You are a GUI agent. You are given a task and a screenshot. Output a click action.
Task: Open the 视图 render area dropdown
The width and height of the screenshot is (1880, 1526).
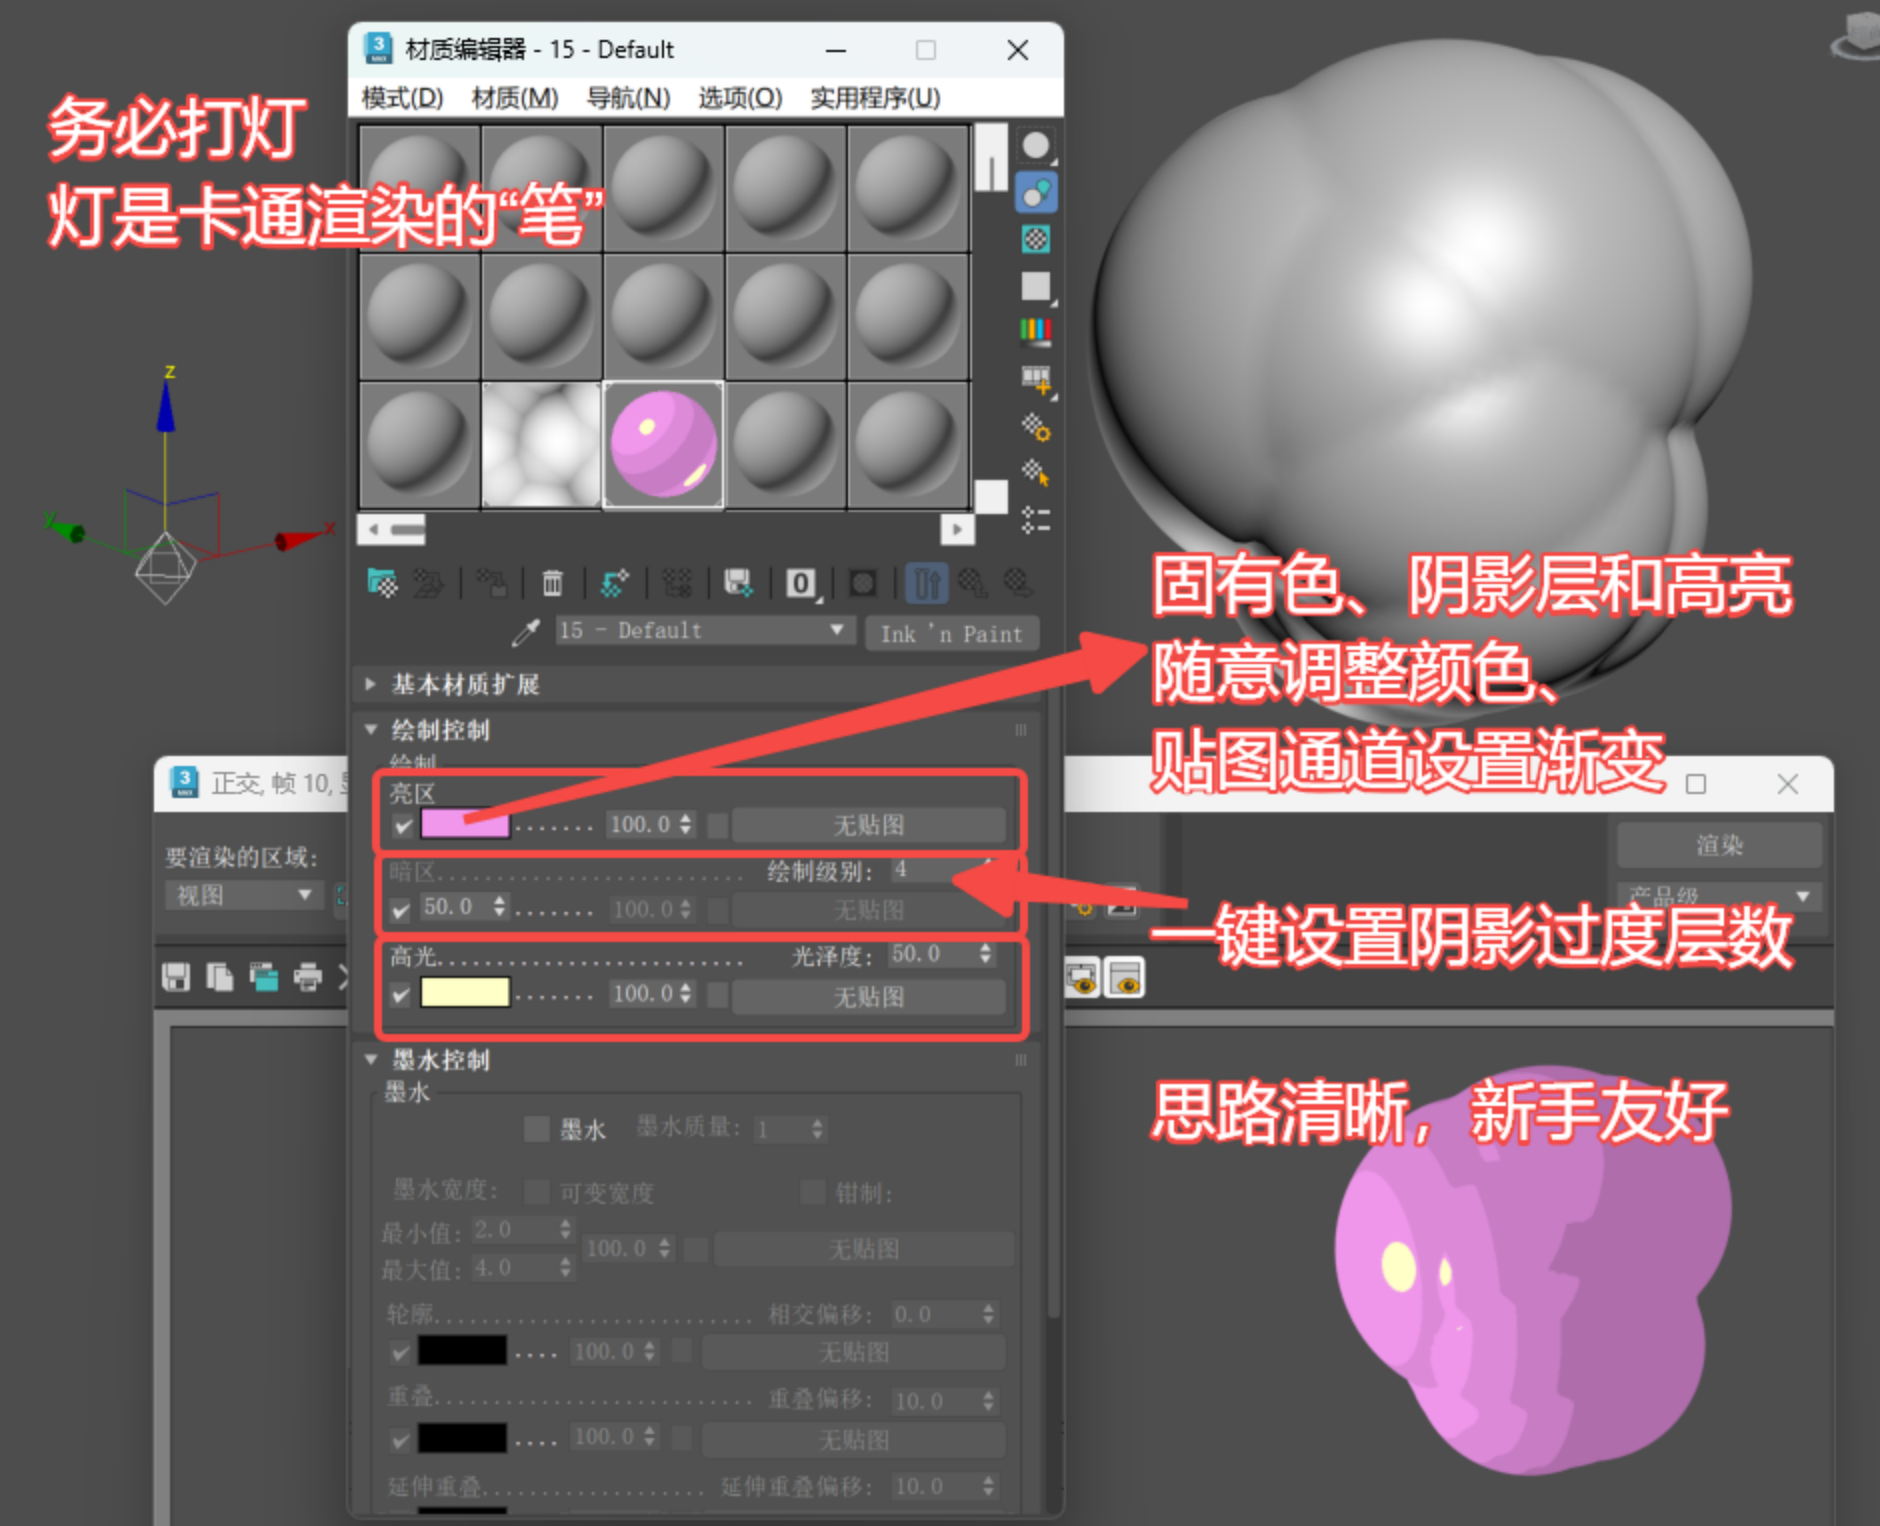click(241, 895)
